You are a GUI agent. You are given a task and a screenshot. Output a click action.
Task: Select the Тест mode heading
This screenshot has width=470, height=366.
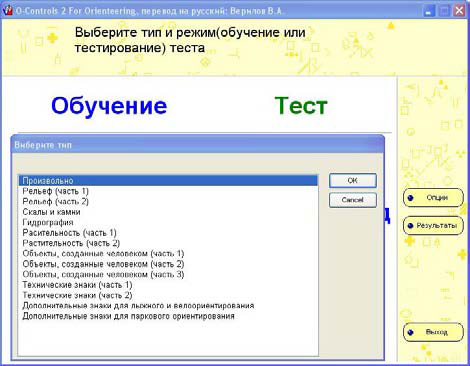[301, 106]
